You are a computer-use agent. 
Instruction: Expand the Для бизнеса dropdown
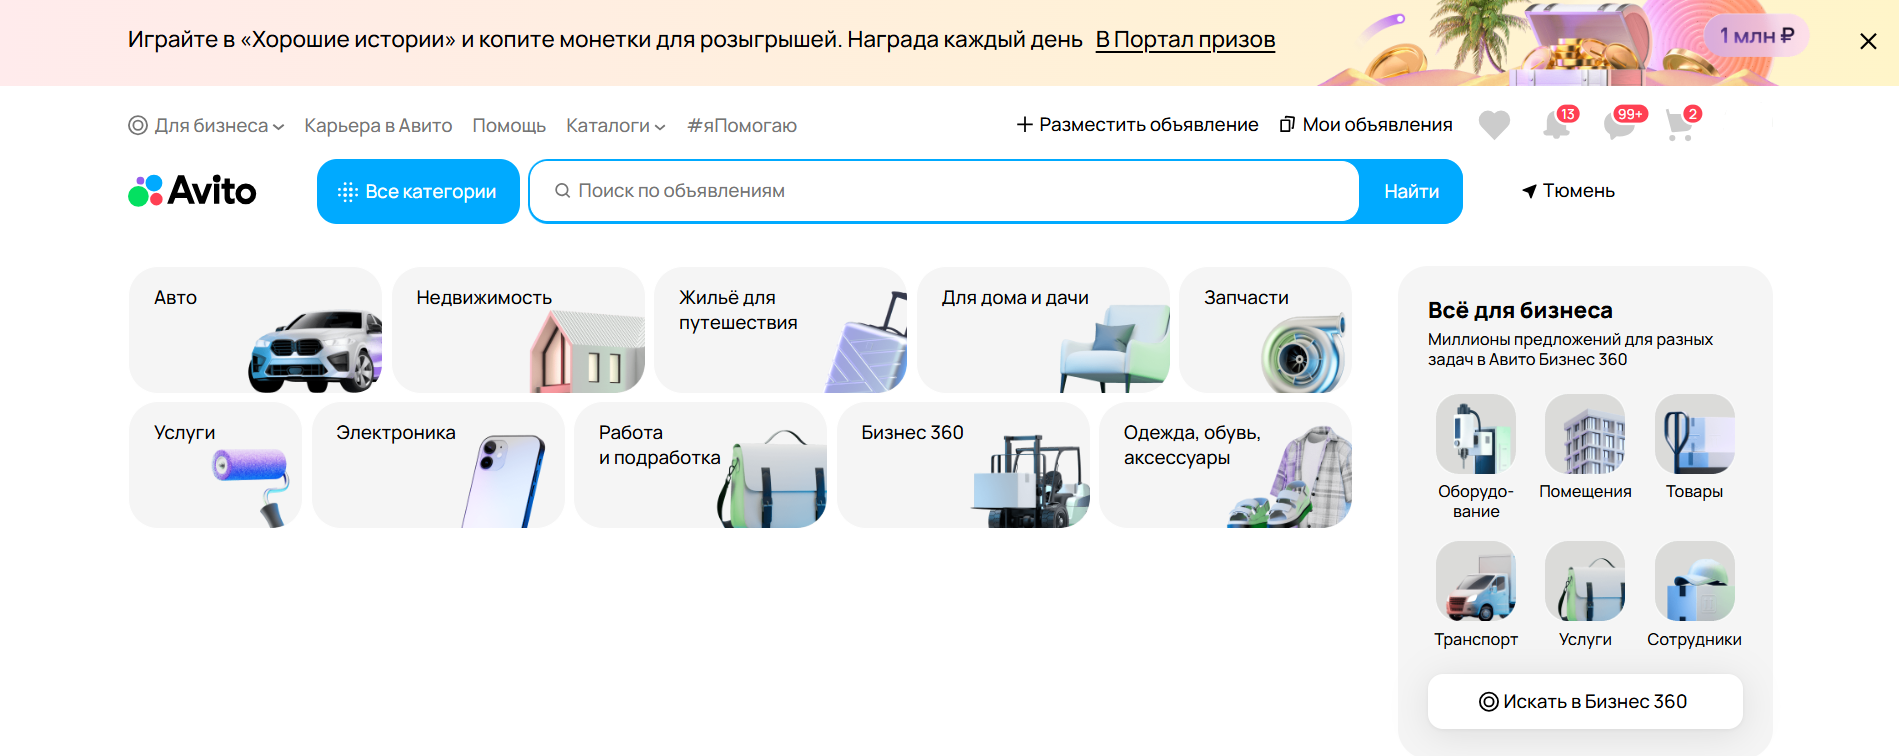(x=207, y=126)
